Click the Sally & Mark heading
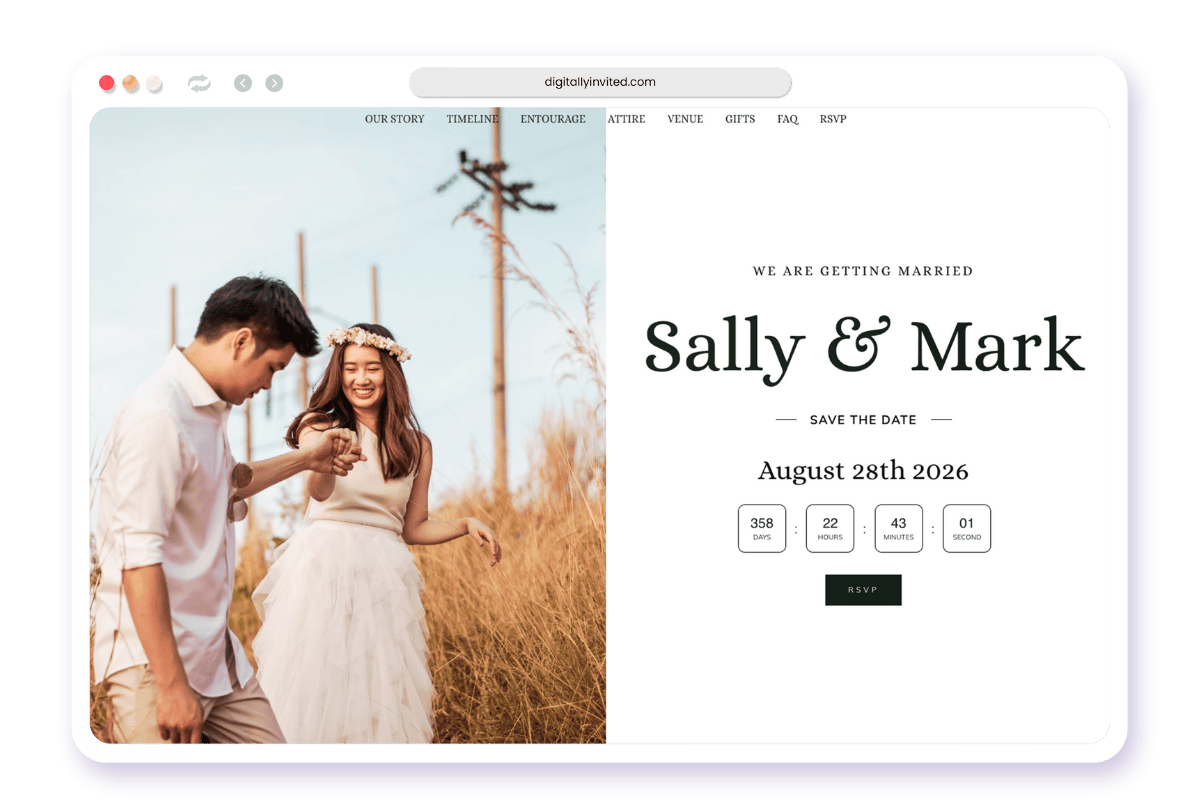 pyautogui.click(x=864, y=348)
